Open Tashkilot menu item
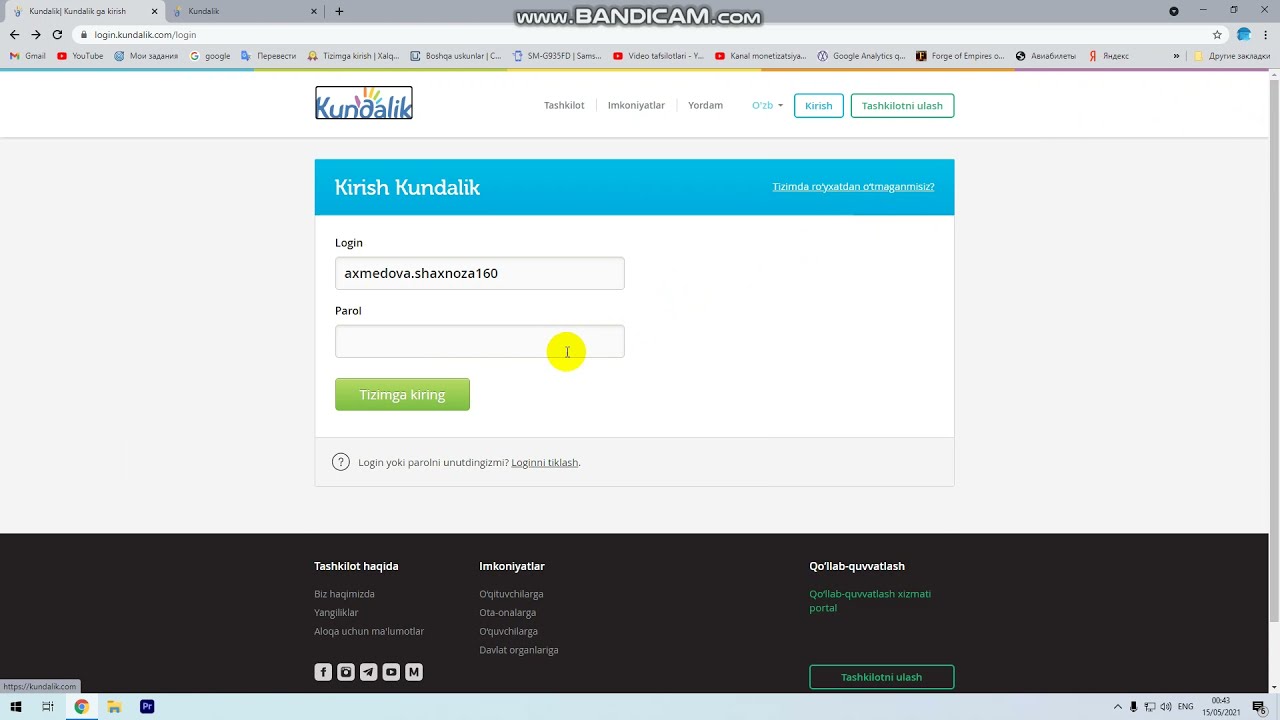The image size is (1280, 720). pos(564,105)
